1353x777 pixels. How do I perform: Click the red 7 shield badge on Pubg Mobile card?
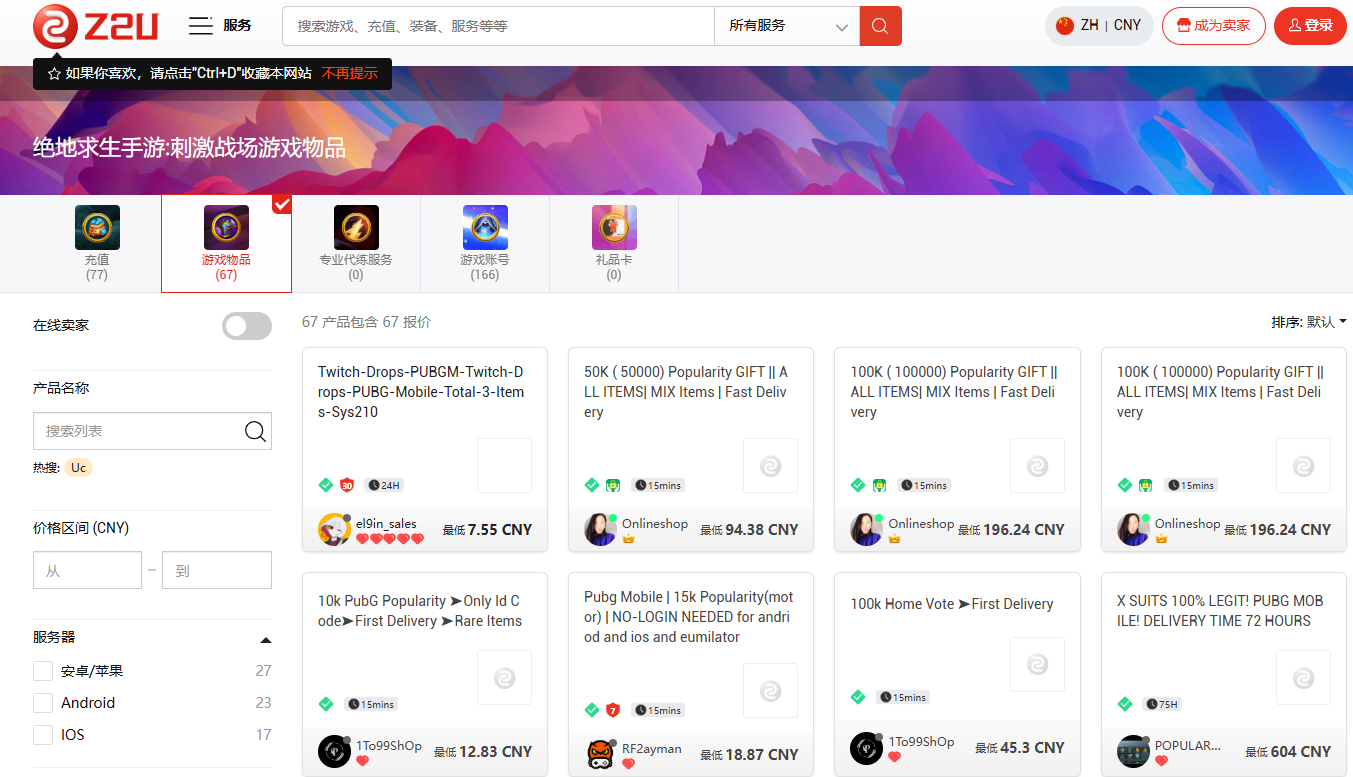coord(613,710)
